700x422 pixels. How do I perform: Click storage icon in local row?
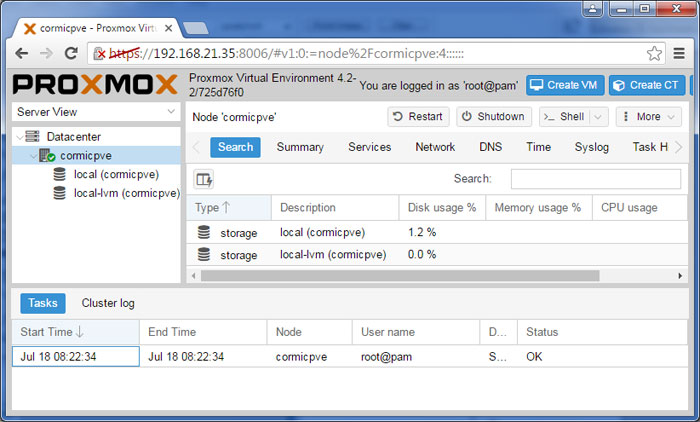pos(204,232)
